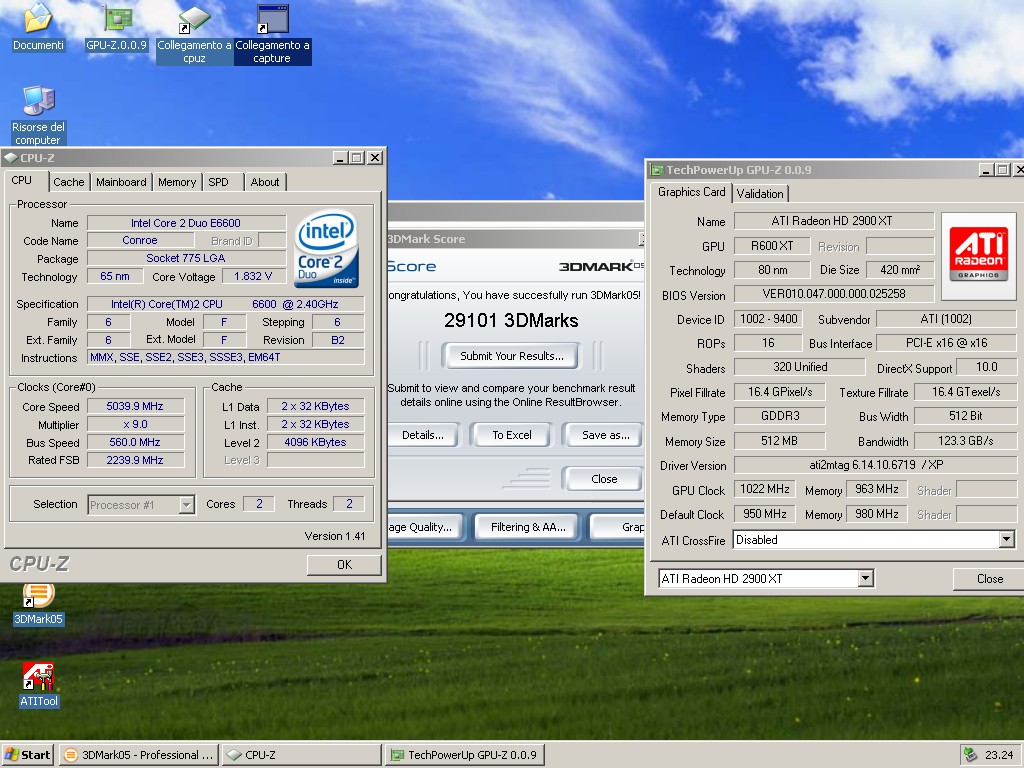Click the "x 9.0" multiplier value
The width and height of the screenshot is (1024, 768).
(135, 424)
